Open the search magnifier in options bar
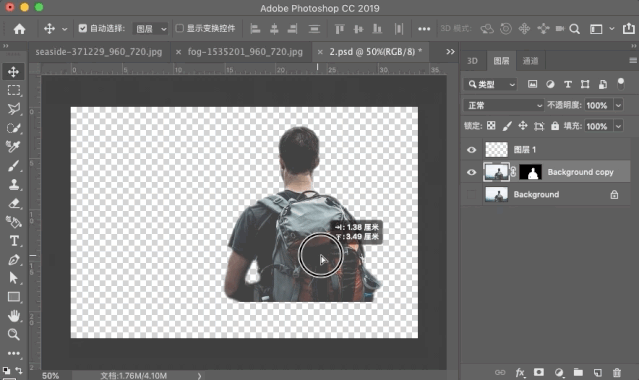Image resolution: width=639 pixels, height=380 pixels. (575, 29)
